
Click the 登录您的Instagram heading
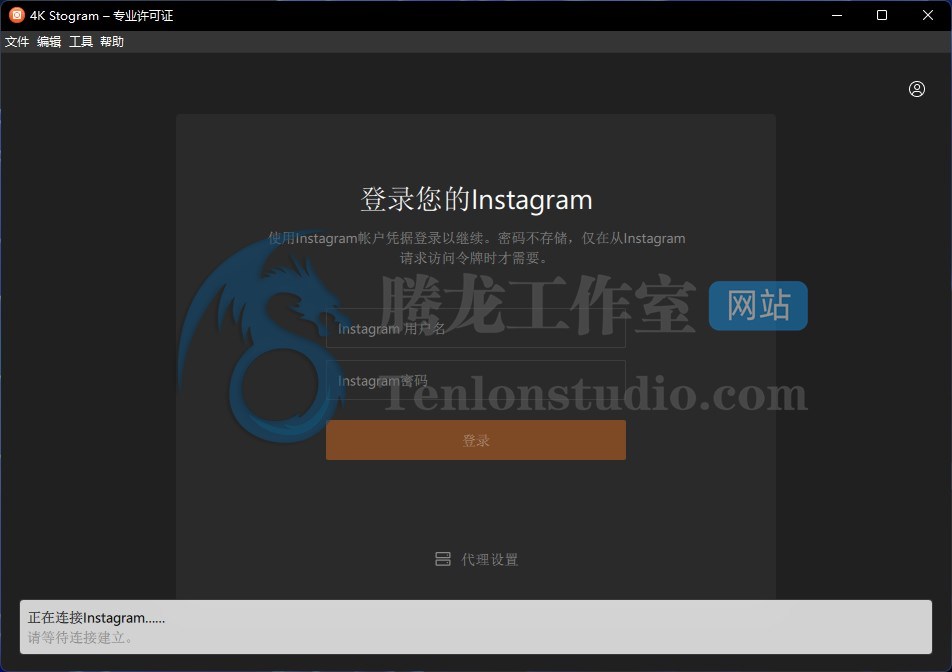[476, 200]
